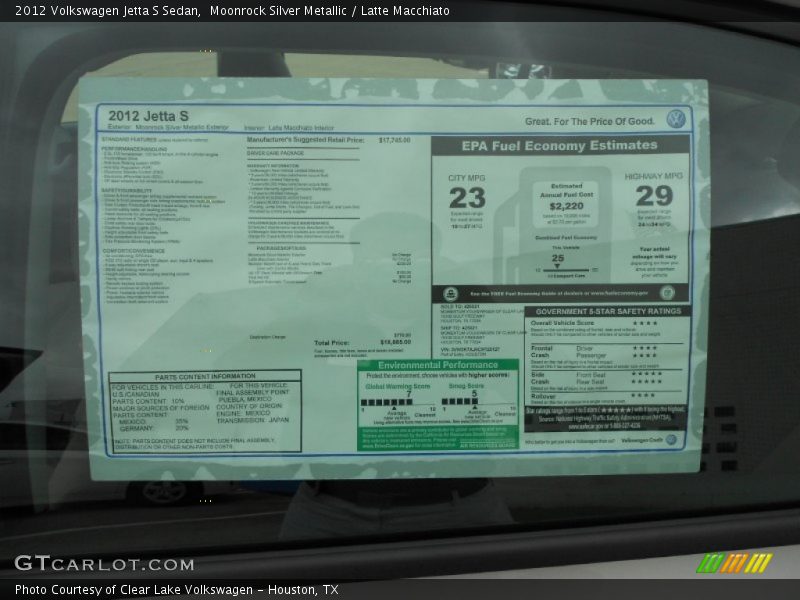
Task: Click the 'PERFORMANCE/HANDLING' section heading
Action: coord(134,148)
